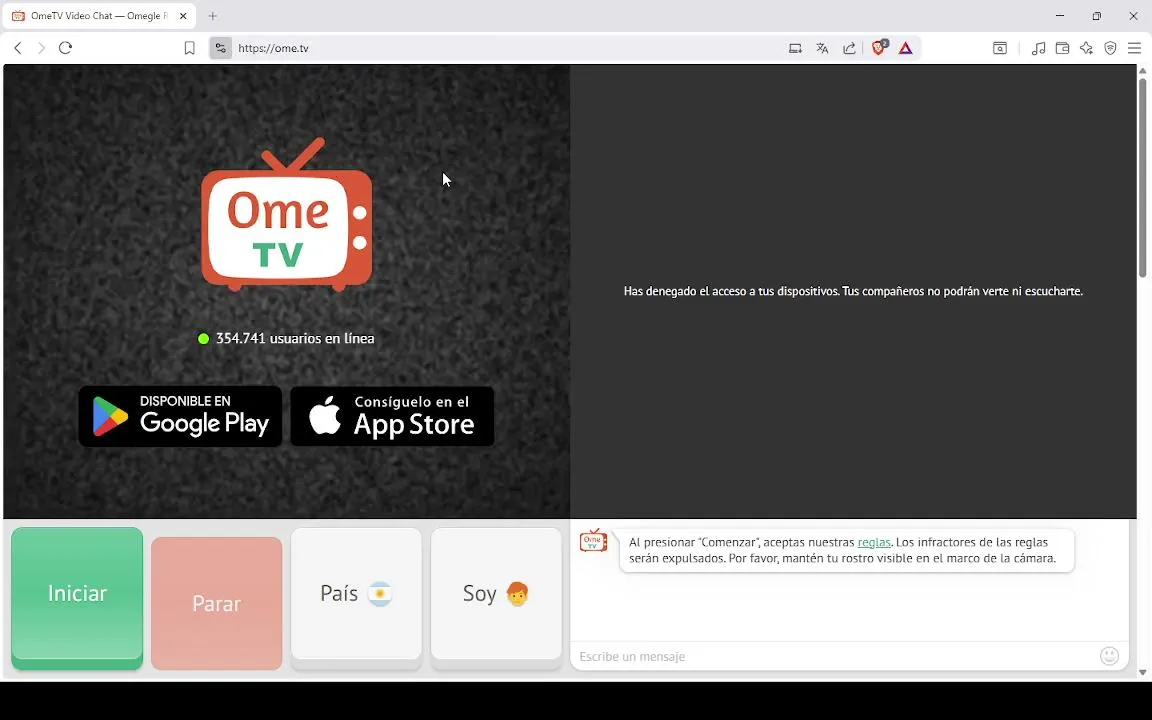
Task: Click the OmeTV avatar in chat message
Action: click(x=593, y=540)
